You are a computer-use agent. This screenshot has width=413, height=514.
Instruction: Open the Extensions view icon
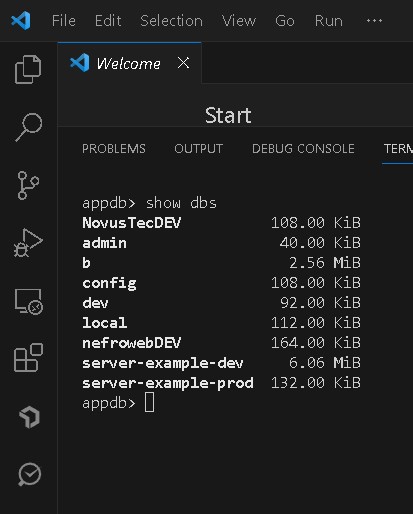[x=29, y=358]
